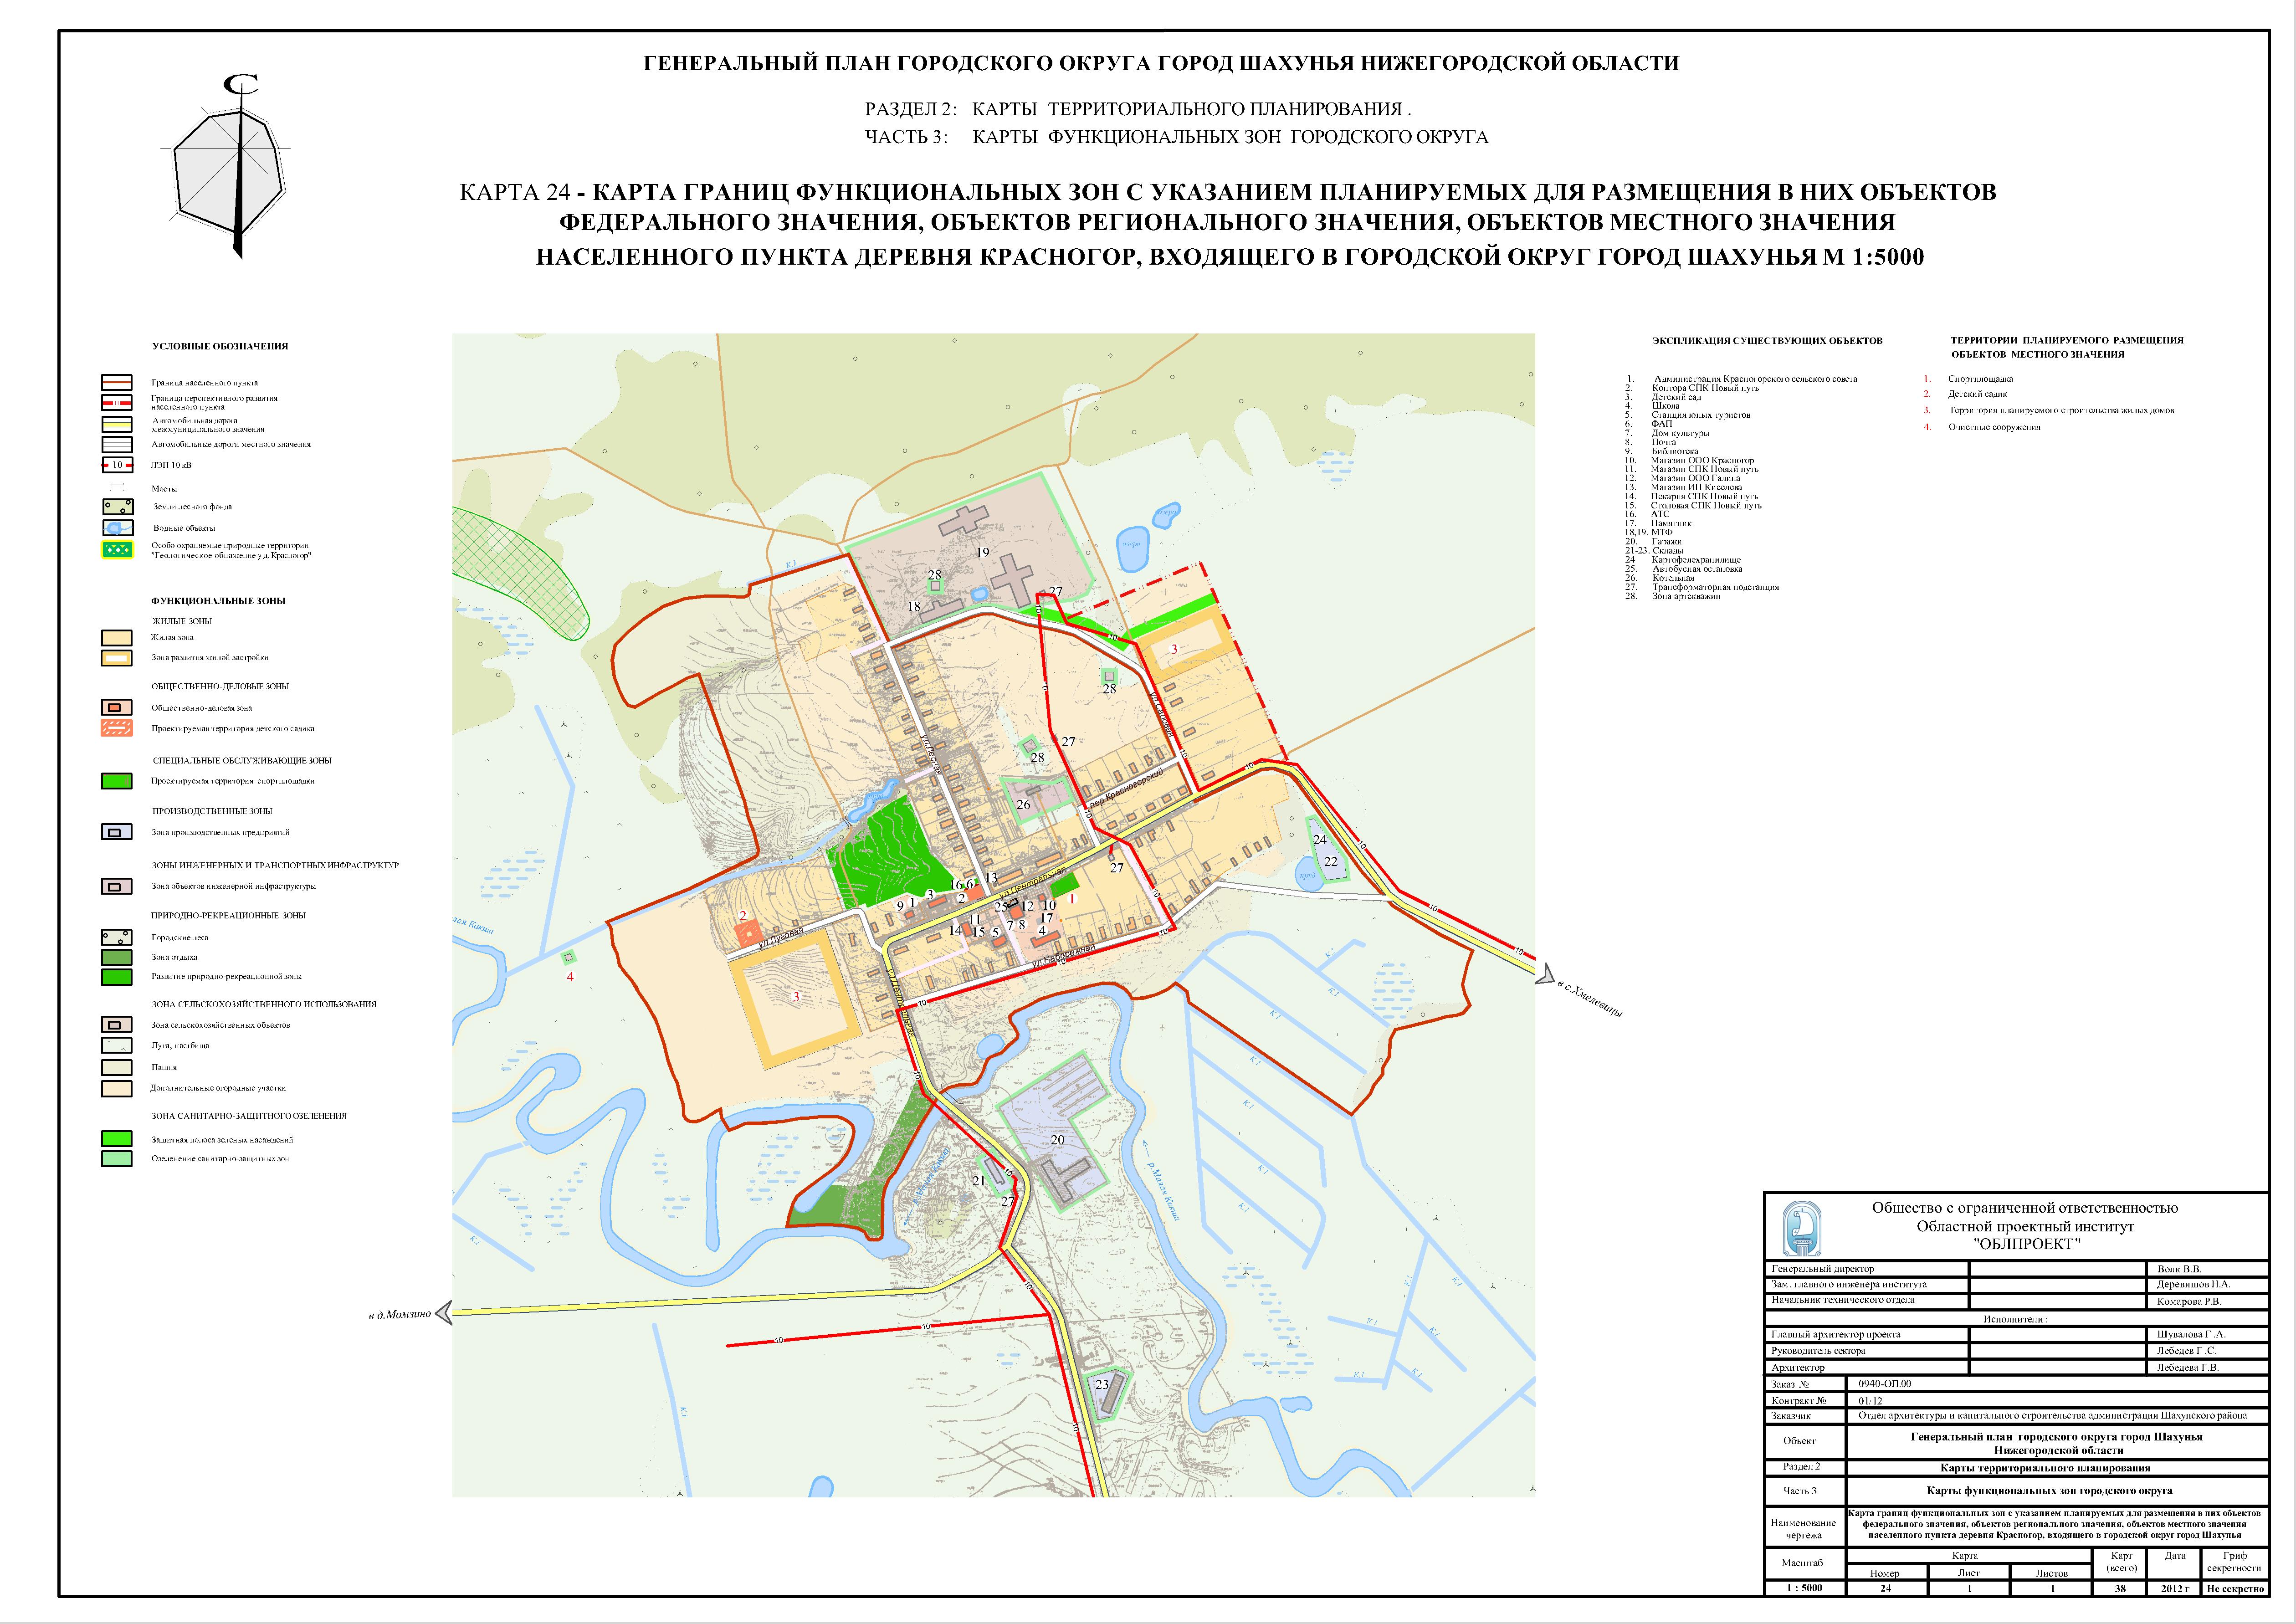Screen dimensions: 2296x1624
Task: Click the local roads legend symbol
Action: coord(117,445)
